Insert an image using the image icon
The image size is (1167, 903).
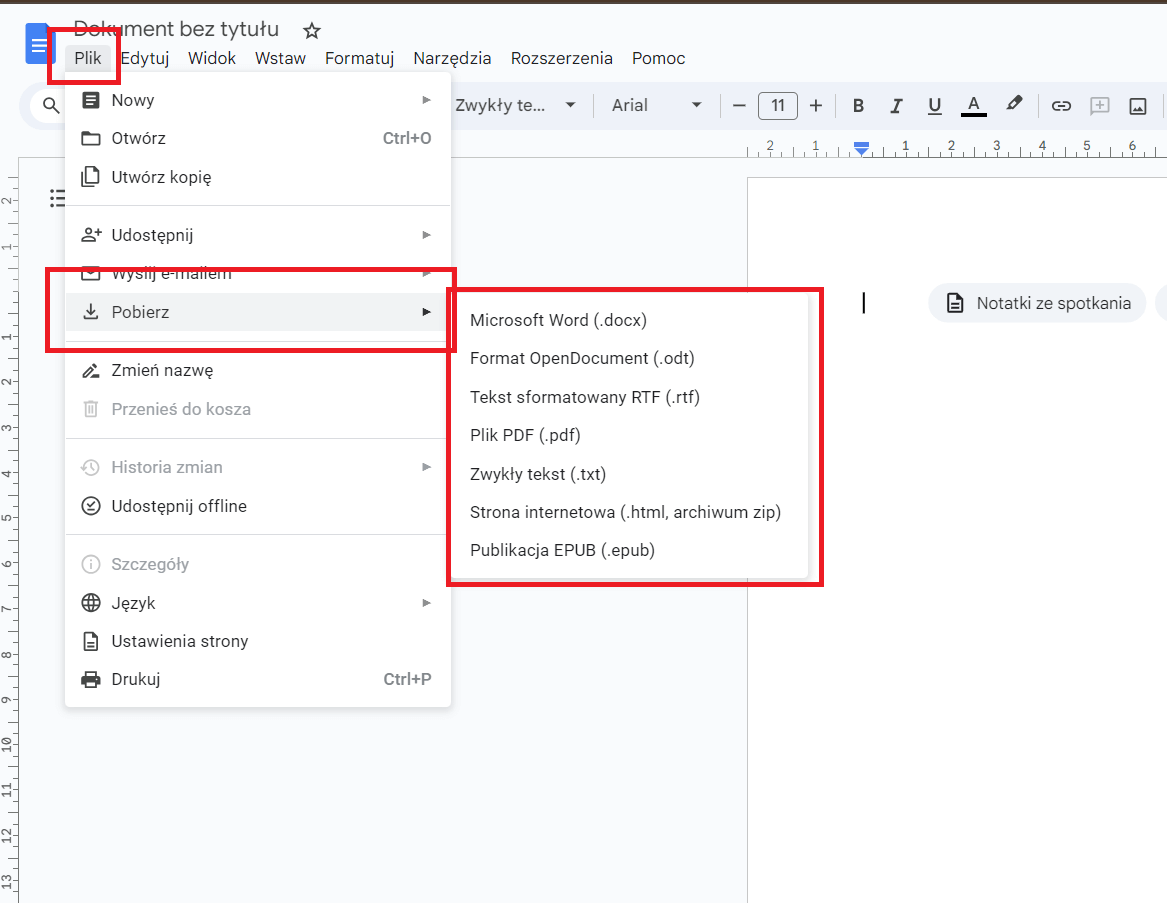point(1137,105)
